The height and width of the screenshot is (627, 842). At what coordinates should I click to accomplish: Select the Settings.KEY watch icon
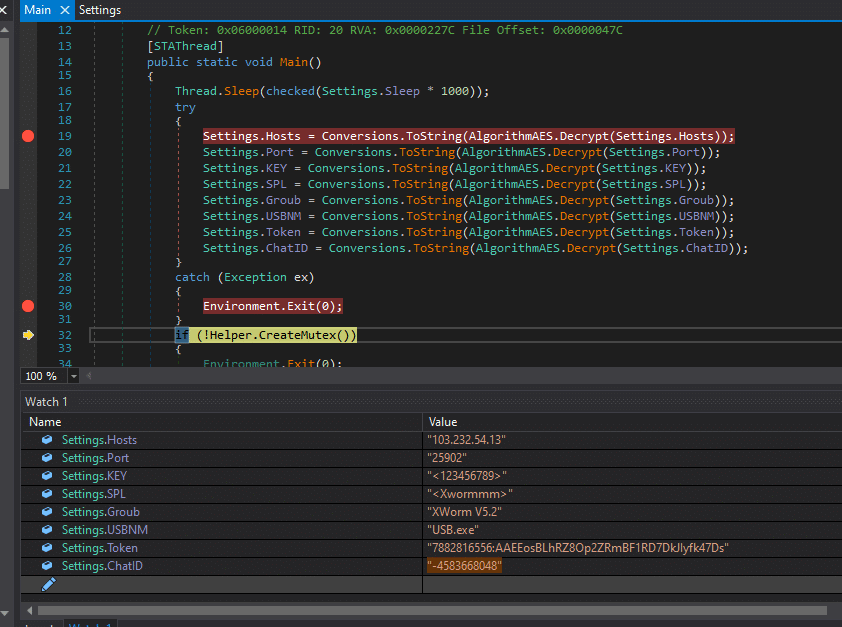pyautogui.click(x=47, y=476)
